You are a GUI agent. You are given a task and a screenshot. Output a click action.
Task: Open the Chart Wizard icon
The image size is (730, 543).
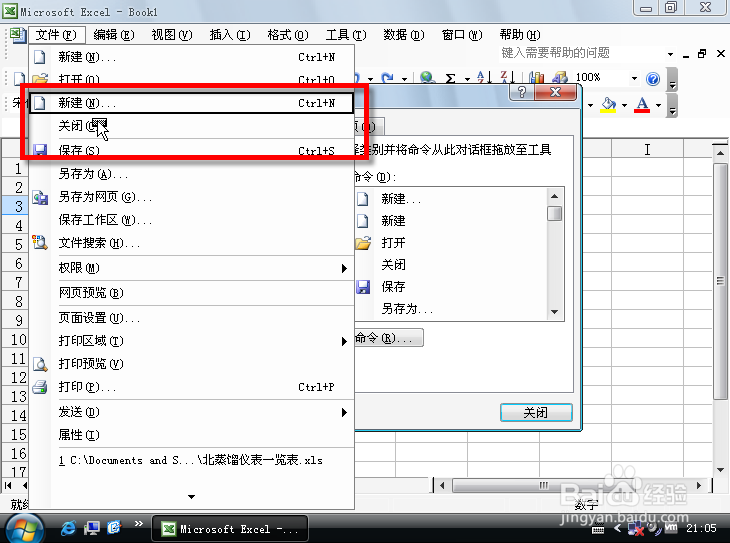[x=537, y=78]
